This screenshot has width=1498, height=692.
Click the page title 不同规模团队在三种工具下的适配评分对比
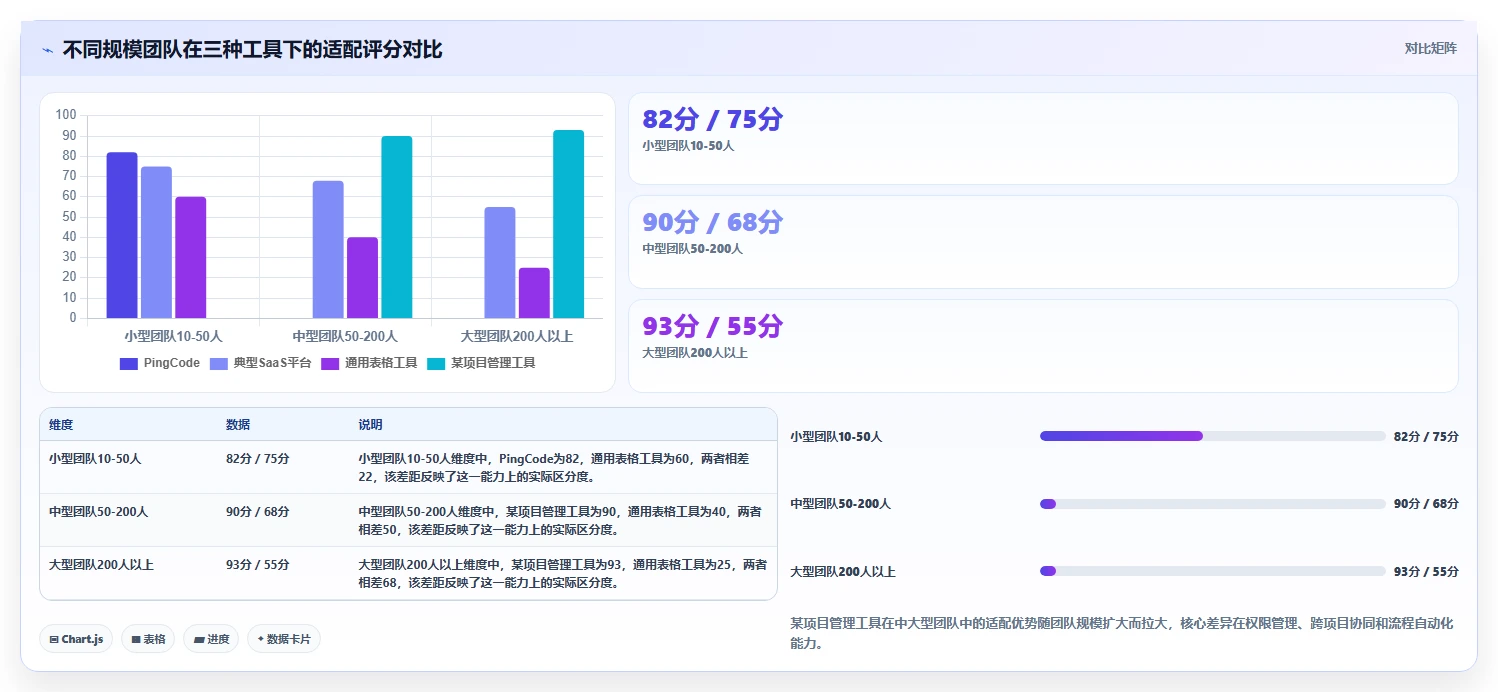click(252, 49)
